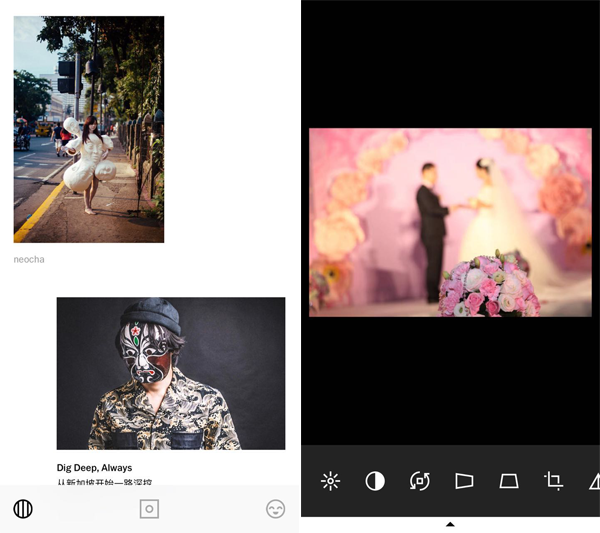This screenshot has height=533, width=600.
Task: Open the 'Dig Deep, Always' article title
Action: [94, 468]
